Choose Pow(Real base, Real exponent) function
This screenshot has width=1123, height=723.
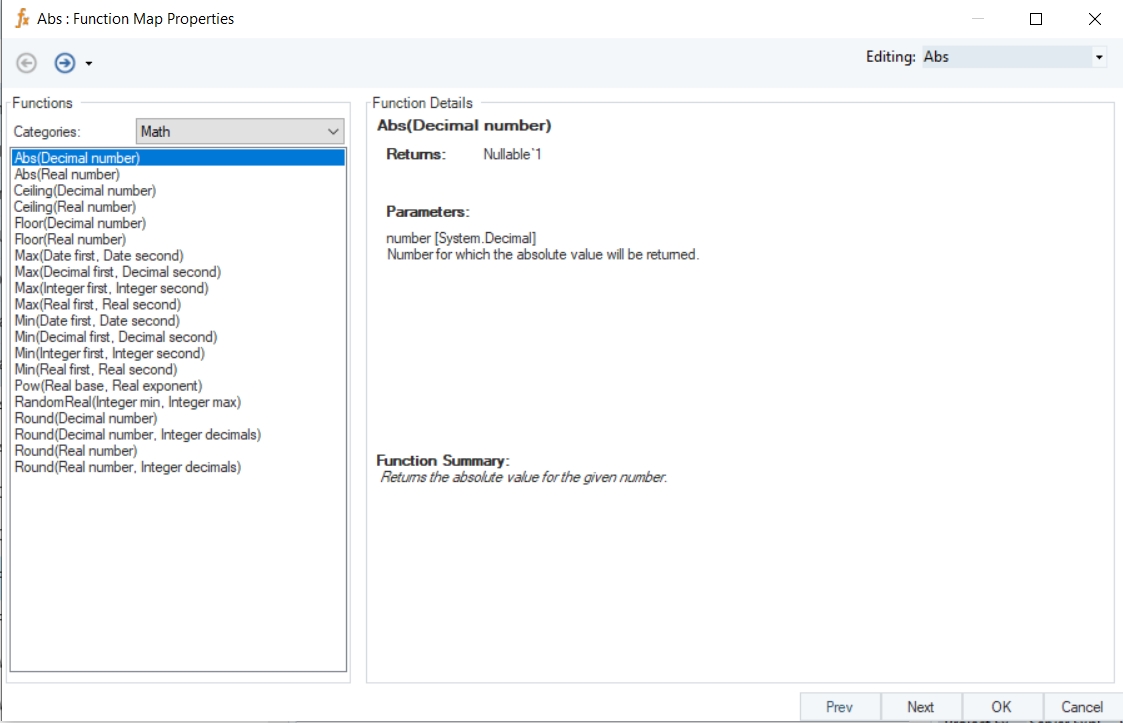(x=108, y=386)
